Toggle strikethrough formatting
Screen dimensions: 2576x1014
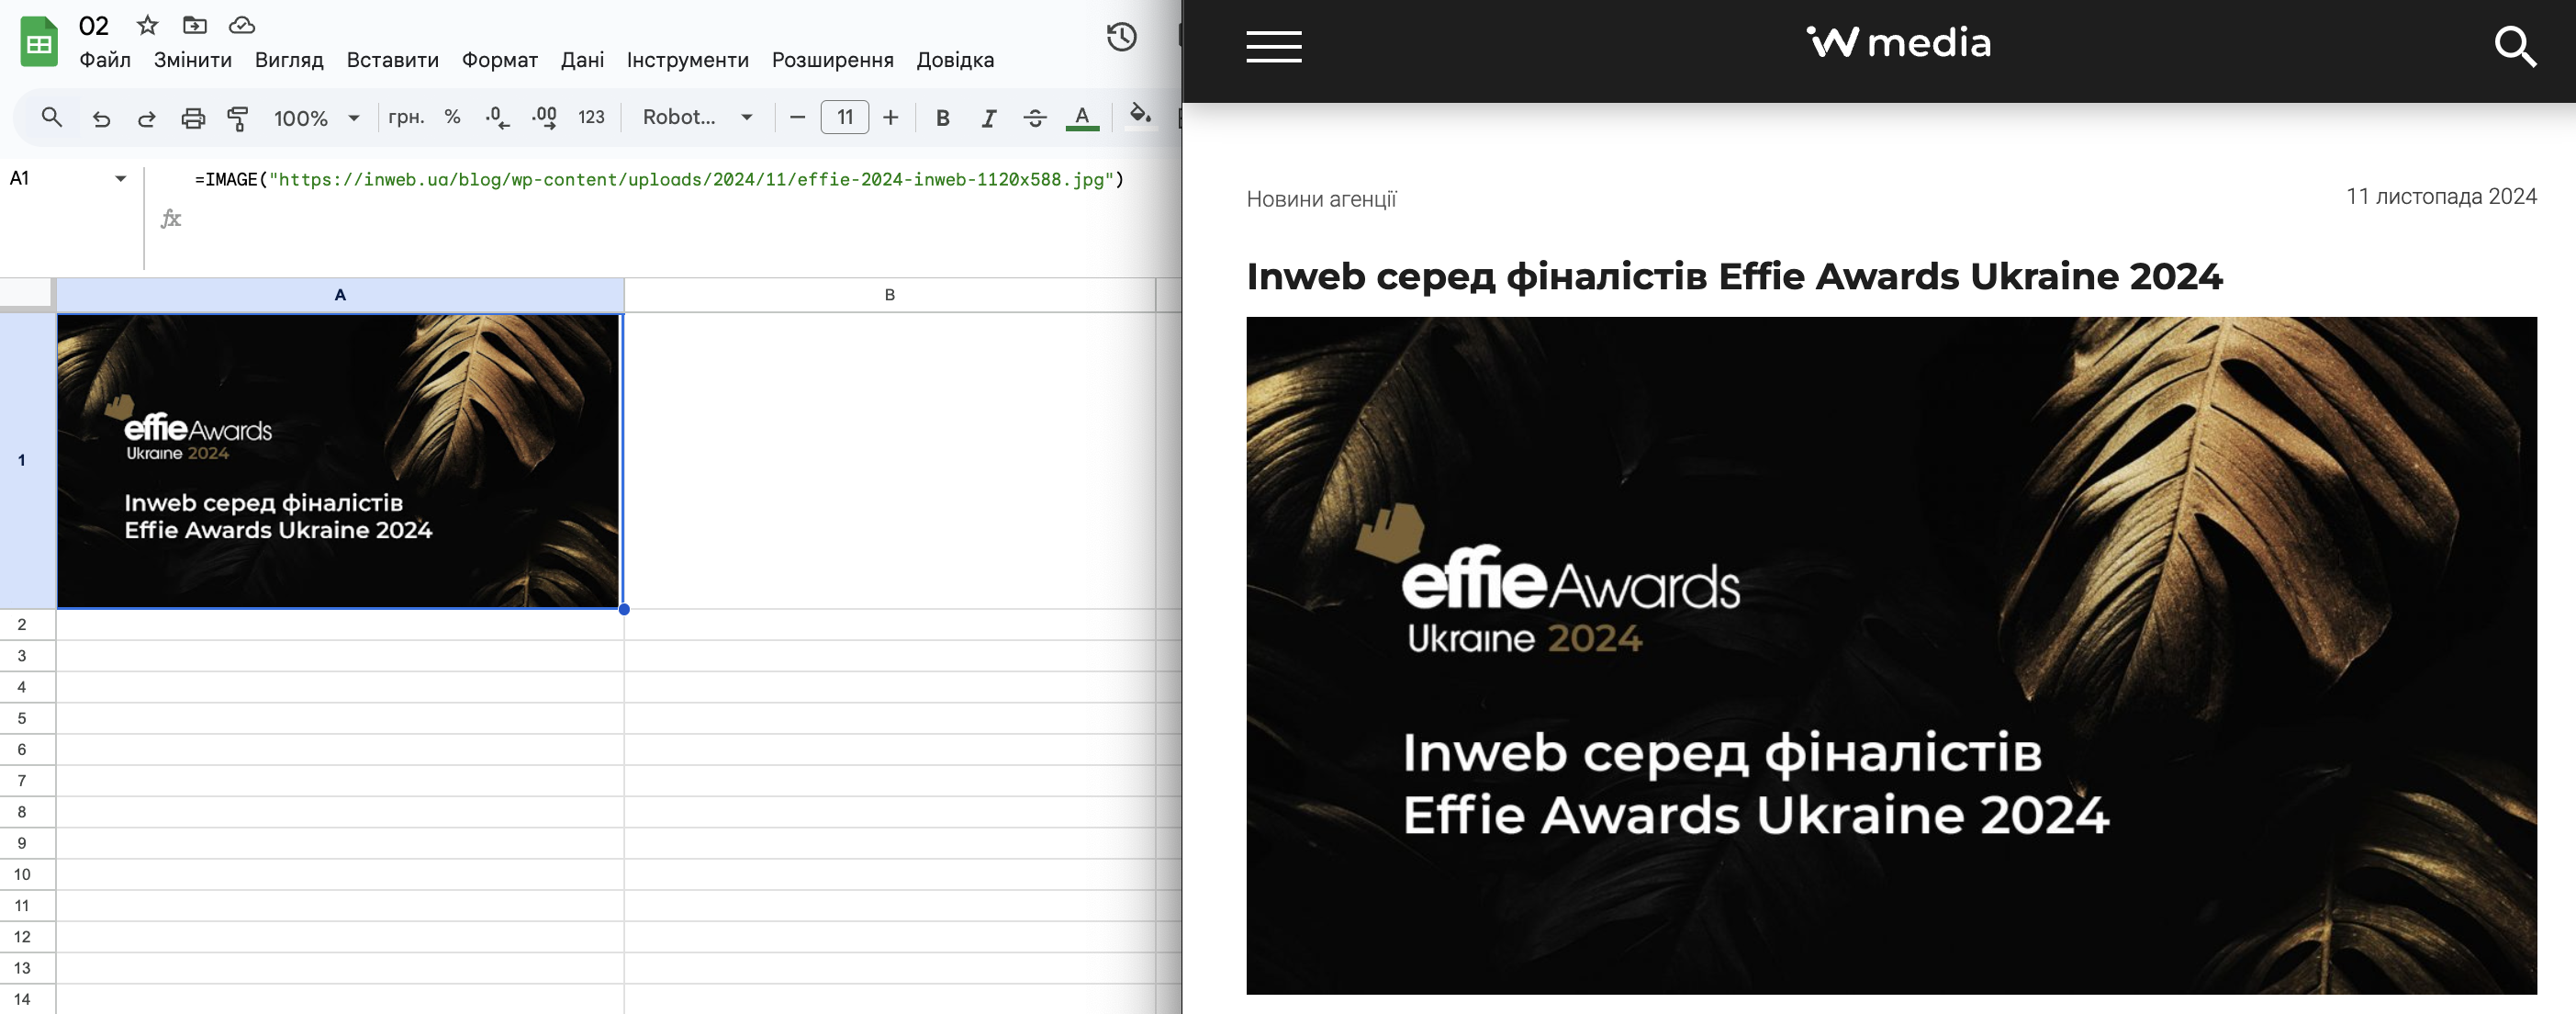[1035, 118]
